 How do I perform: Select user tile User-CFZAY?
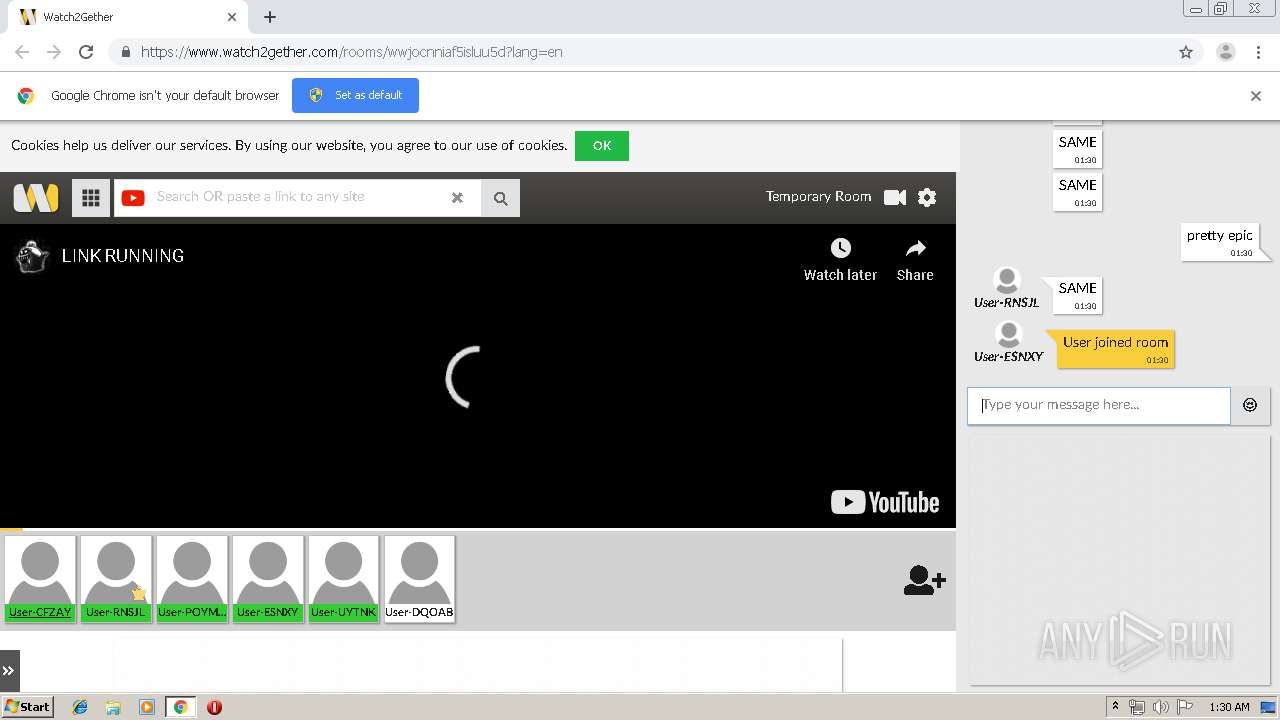tap(40, 579)
